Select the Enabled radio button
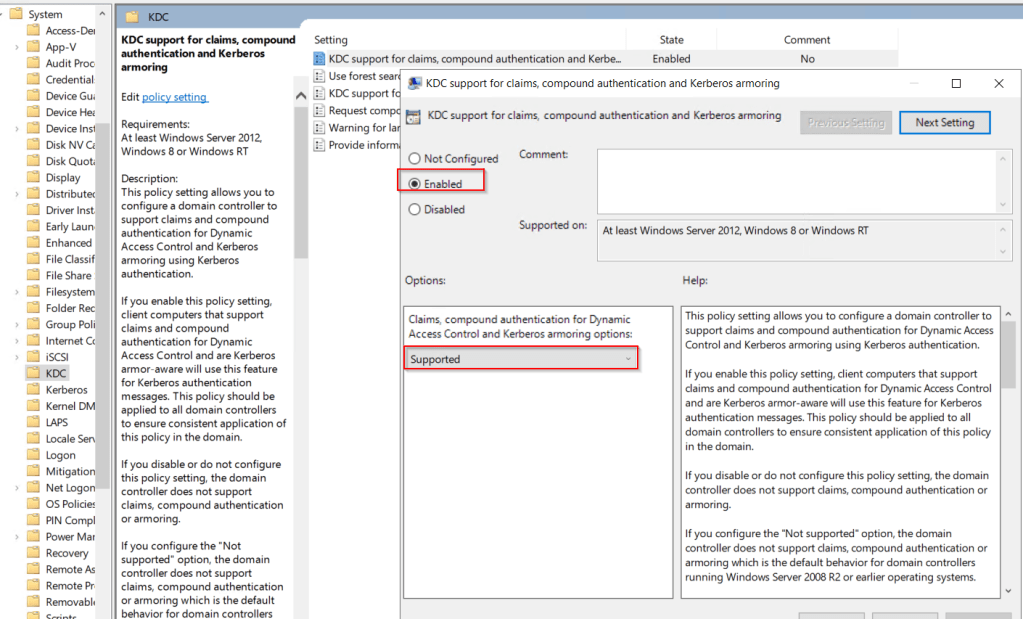The image size is (1023, 619). pos(415,184)
